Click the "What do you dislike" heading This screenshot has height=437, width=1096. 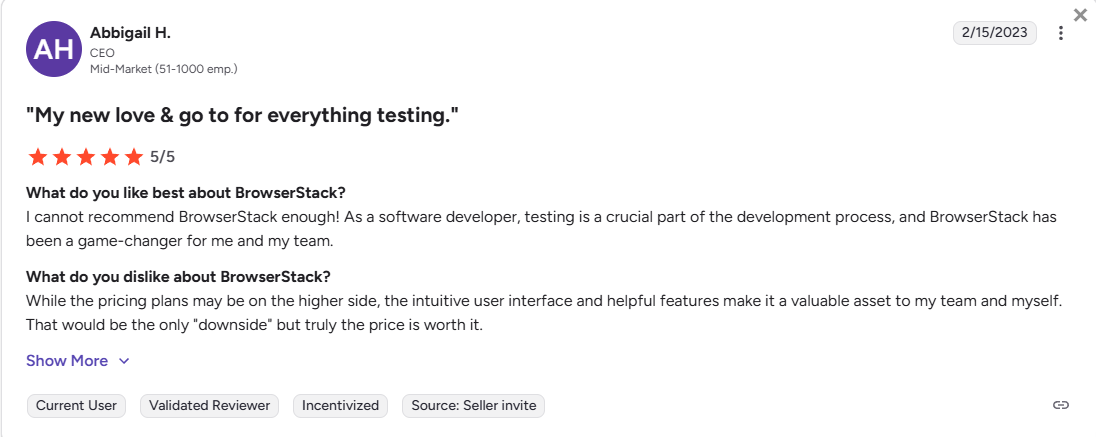pyautogui.click(x=178, y=276)
